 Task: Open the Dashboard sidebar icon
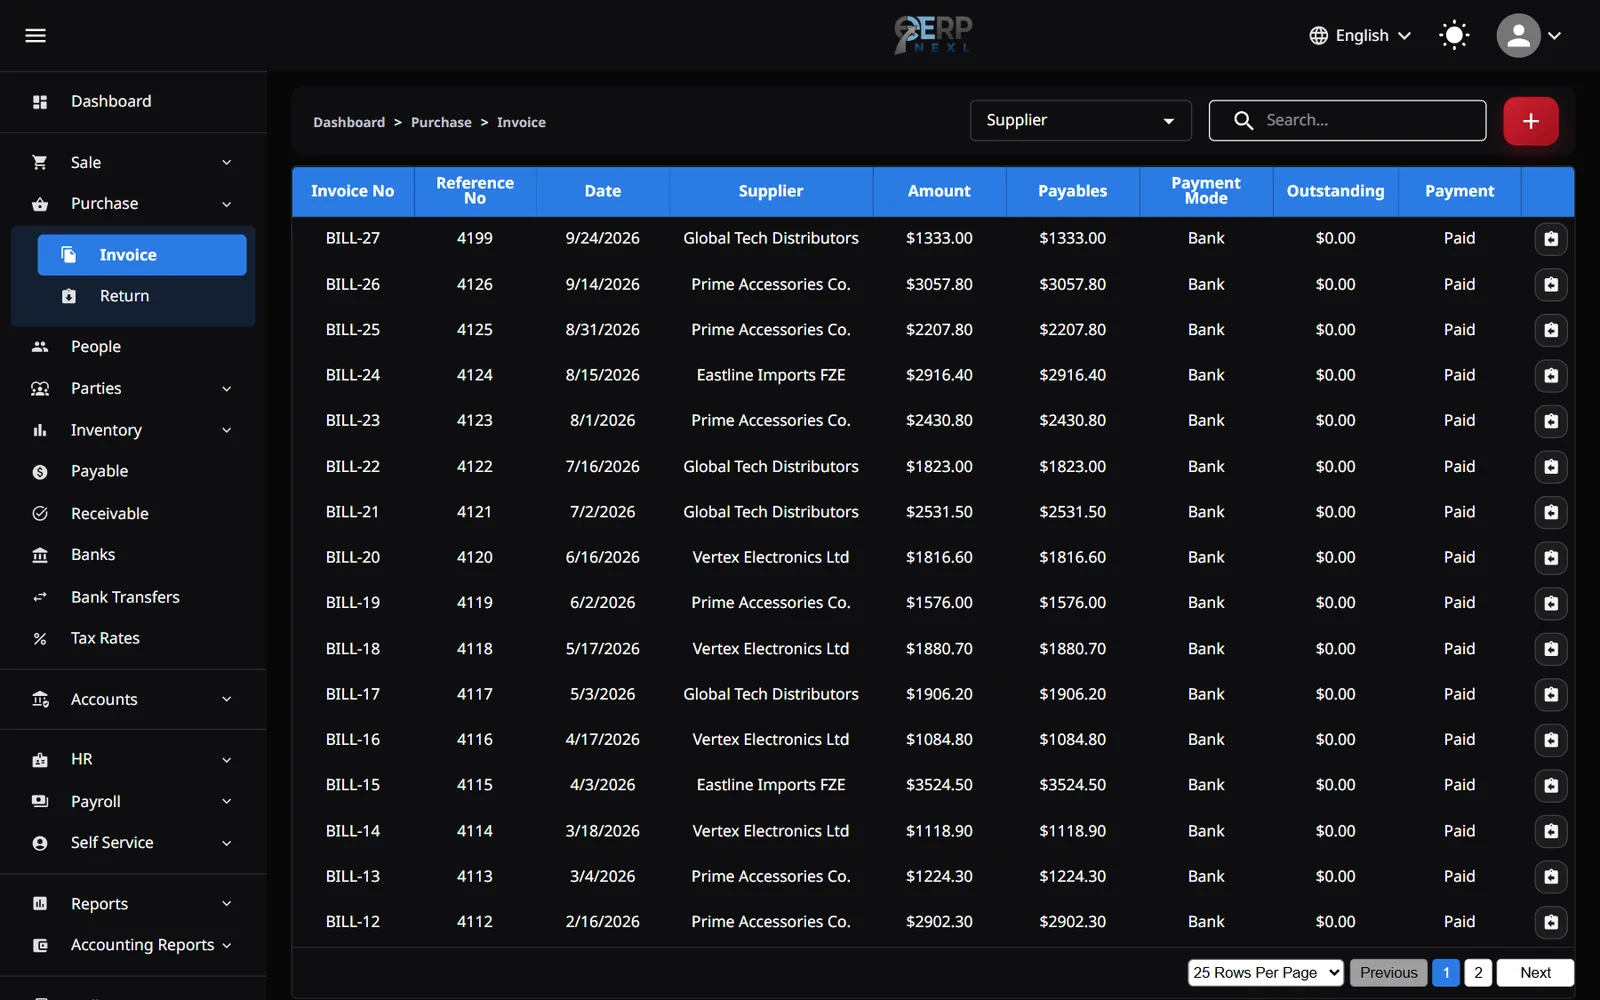tap(40, 102)
